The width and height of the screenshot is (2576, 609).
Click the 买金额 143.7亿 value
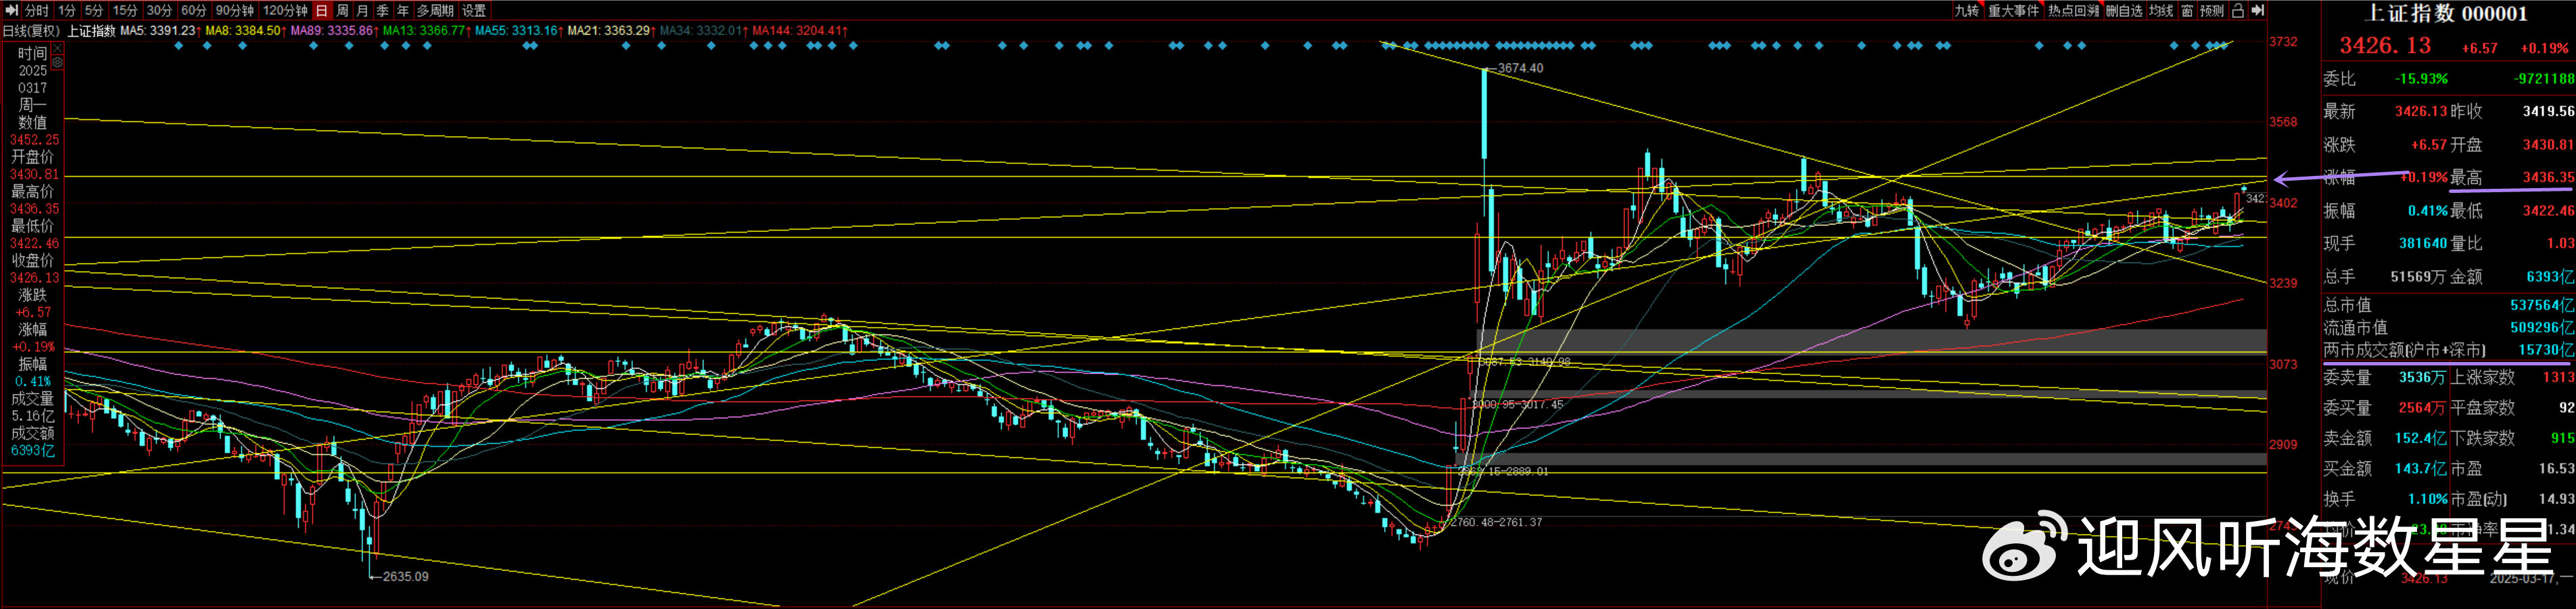click(x=2420, y=468)
